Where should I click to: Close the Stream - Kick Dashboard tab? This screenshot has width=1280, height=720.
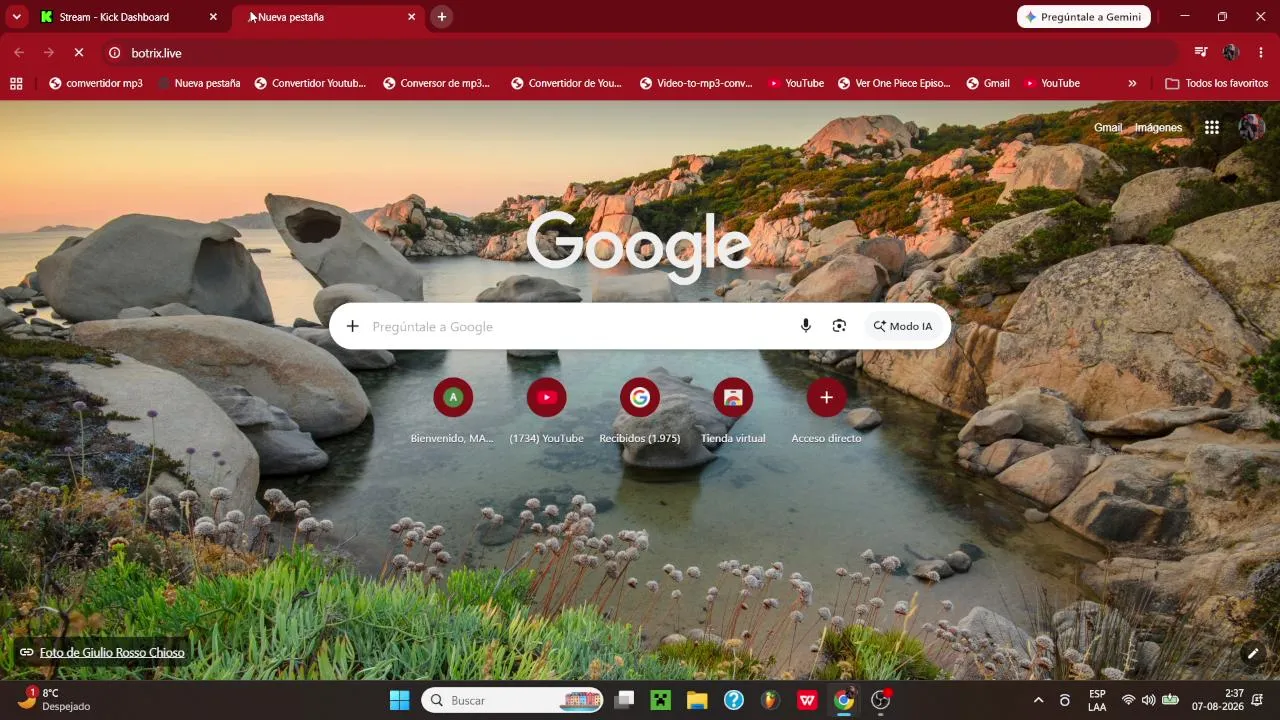(x=213, y=17)
